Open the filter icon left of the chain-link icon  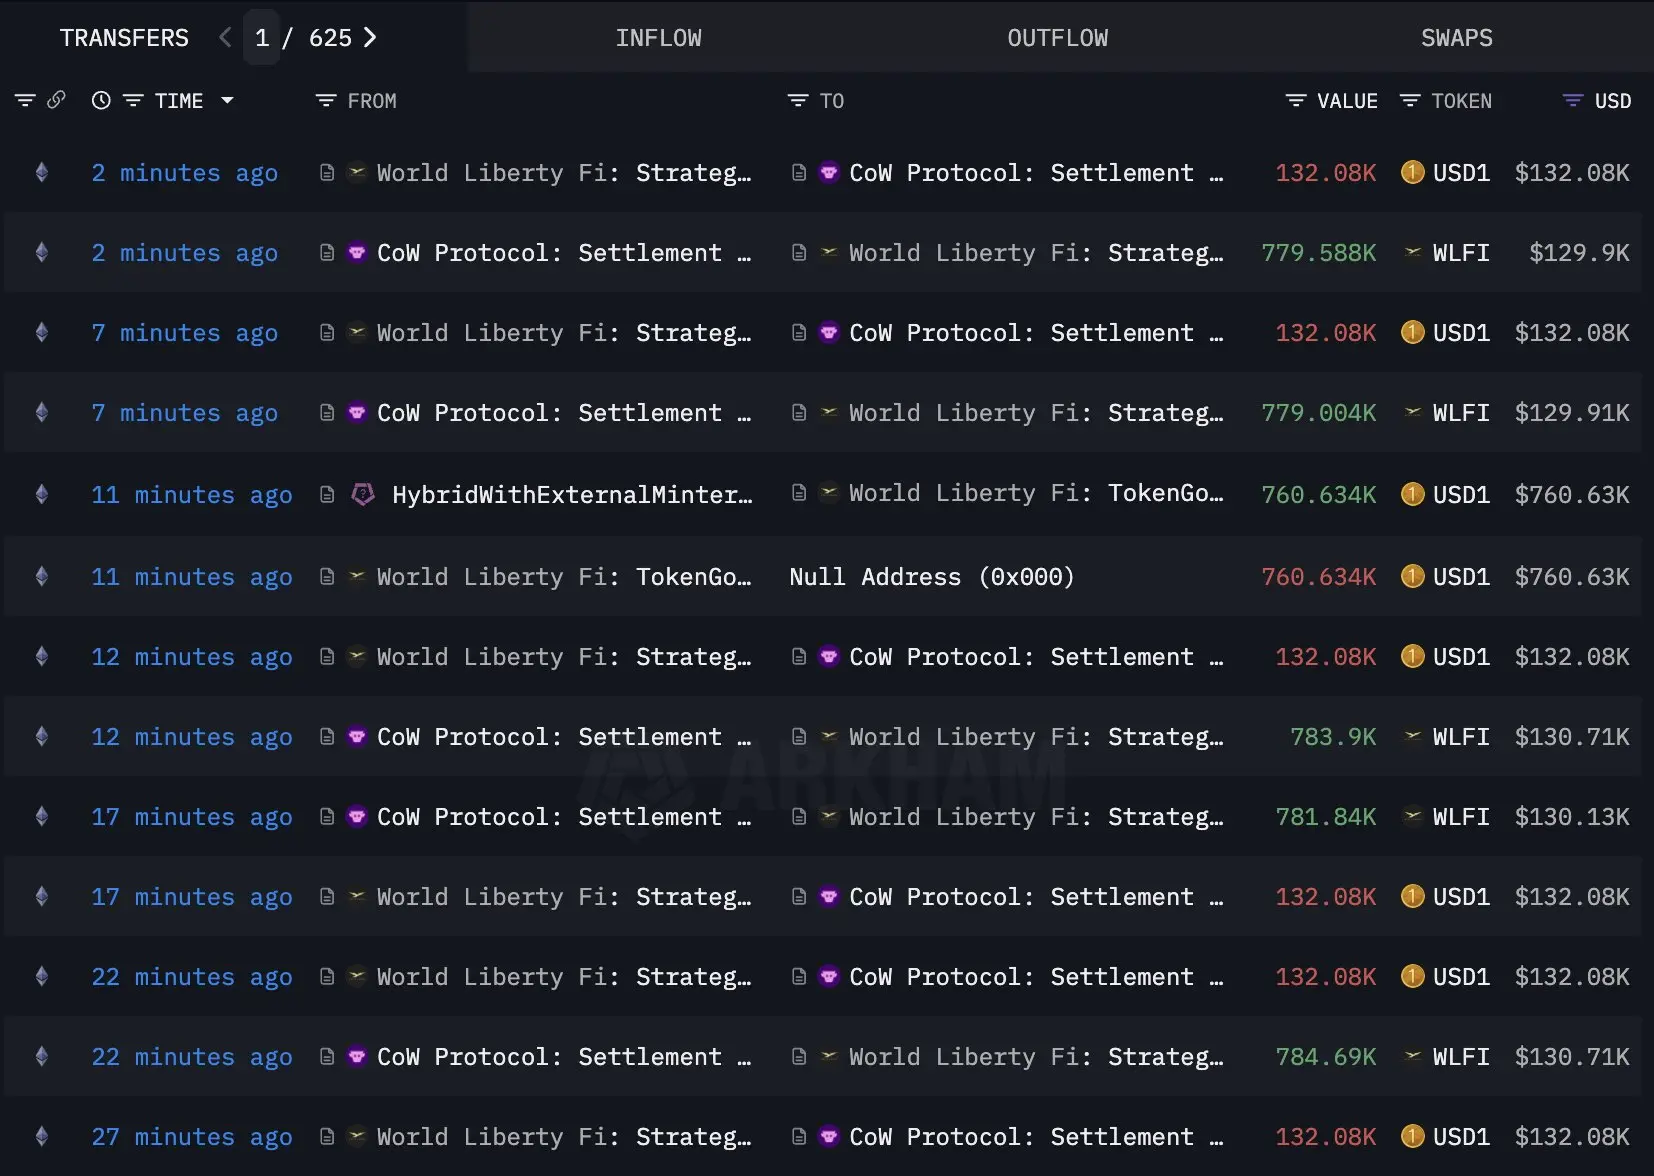point(25,100)
